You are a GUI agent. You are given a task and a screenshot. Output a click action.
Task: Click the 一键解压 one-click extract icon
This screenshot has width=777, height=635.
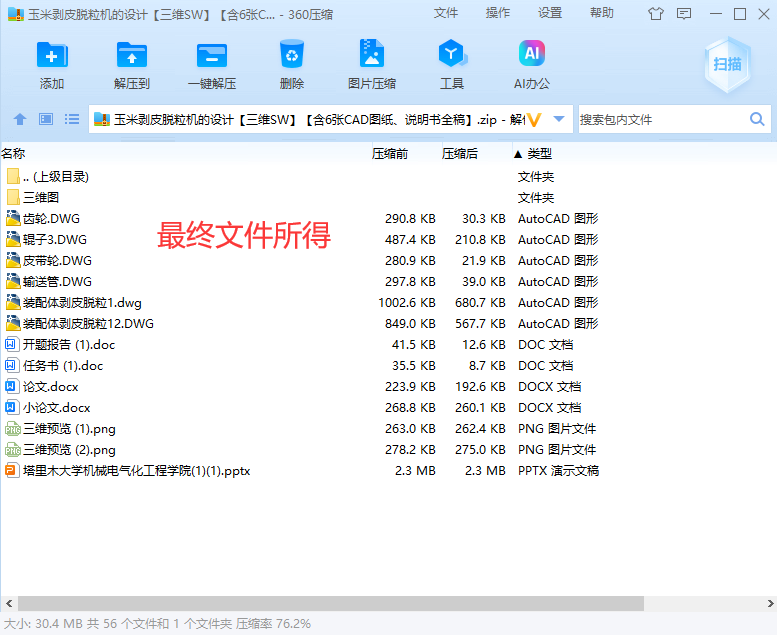tap(212, 55)
